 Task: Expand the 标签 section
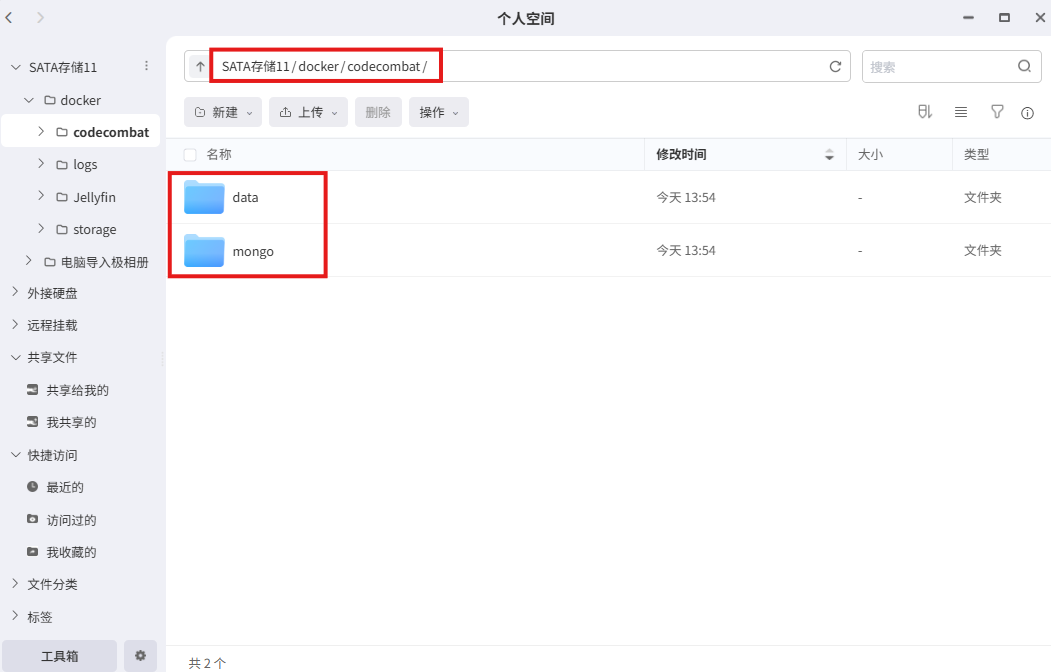click(15, 616)
